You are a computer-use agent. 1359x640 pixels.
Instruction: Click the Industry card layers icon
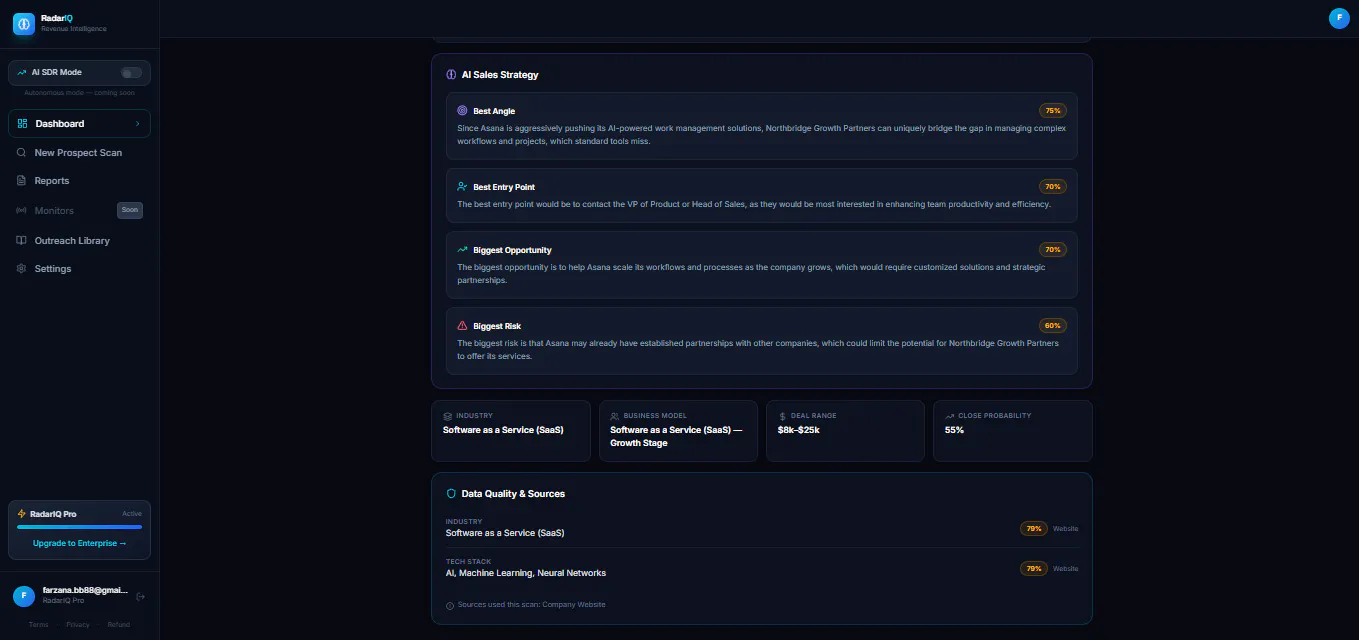click(x=448, y=416)
